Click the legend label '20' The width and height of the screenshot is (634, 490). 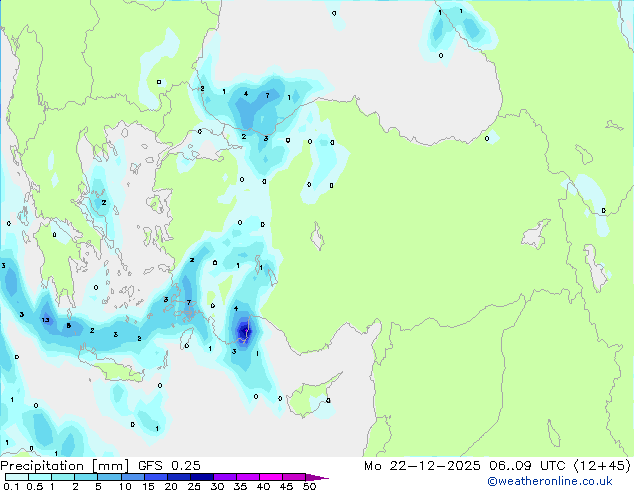[171, 486]
